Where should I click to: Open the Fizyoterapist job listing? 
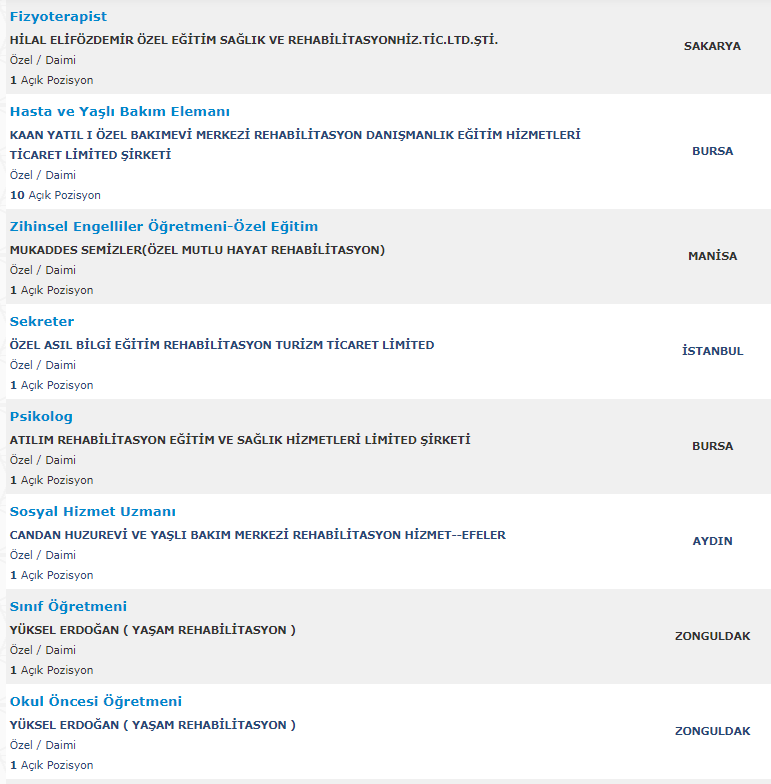(x=58, y=17)
